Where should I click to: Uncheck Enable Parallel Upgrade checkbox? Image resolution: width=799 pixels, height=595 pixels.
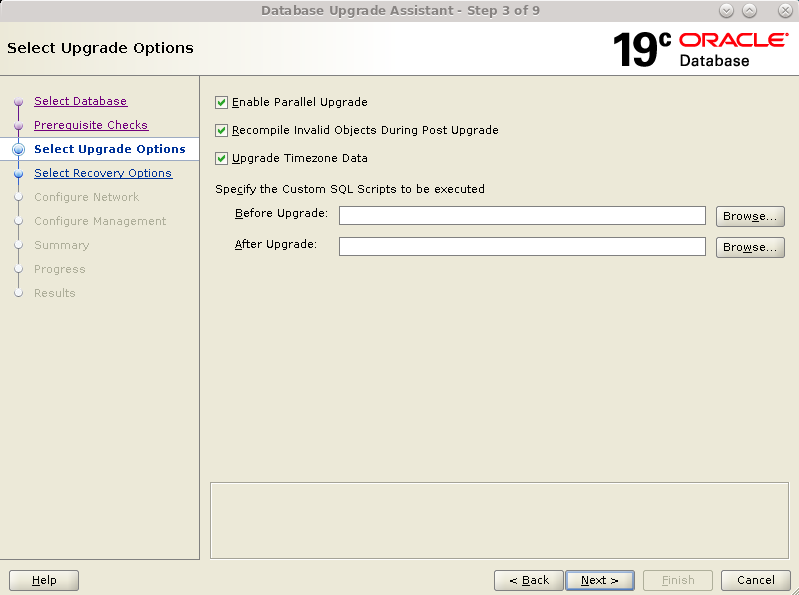tap(221, 102)
